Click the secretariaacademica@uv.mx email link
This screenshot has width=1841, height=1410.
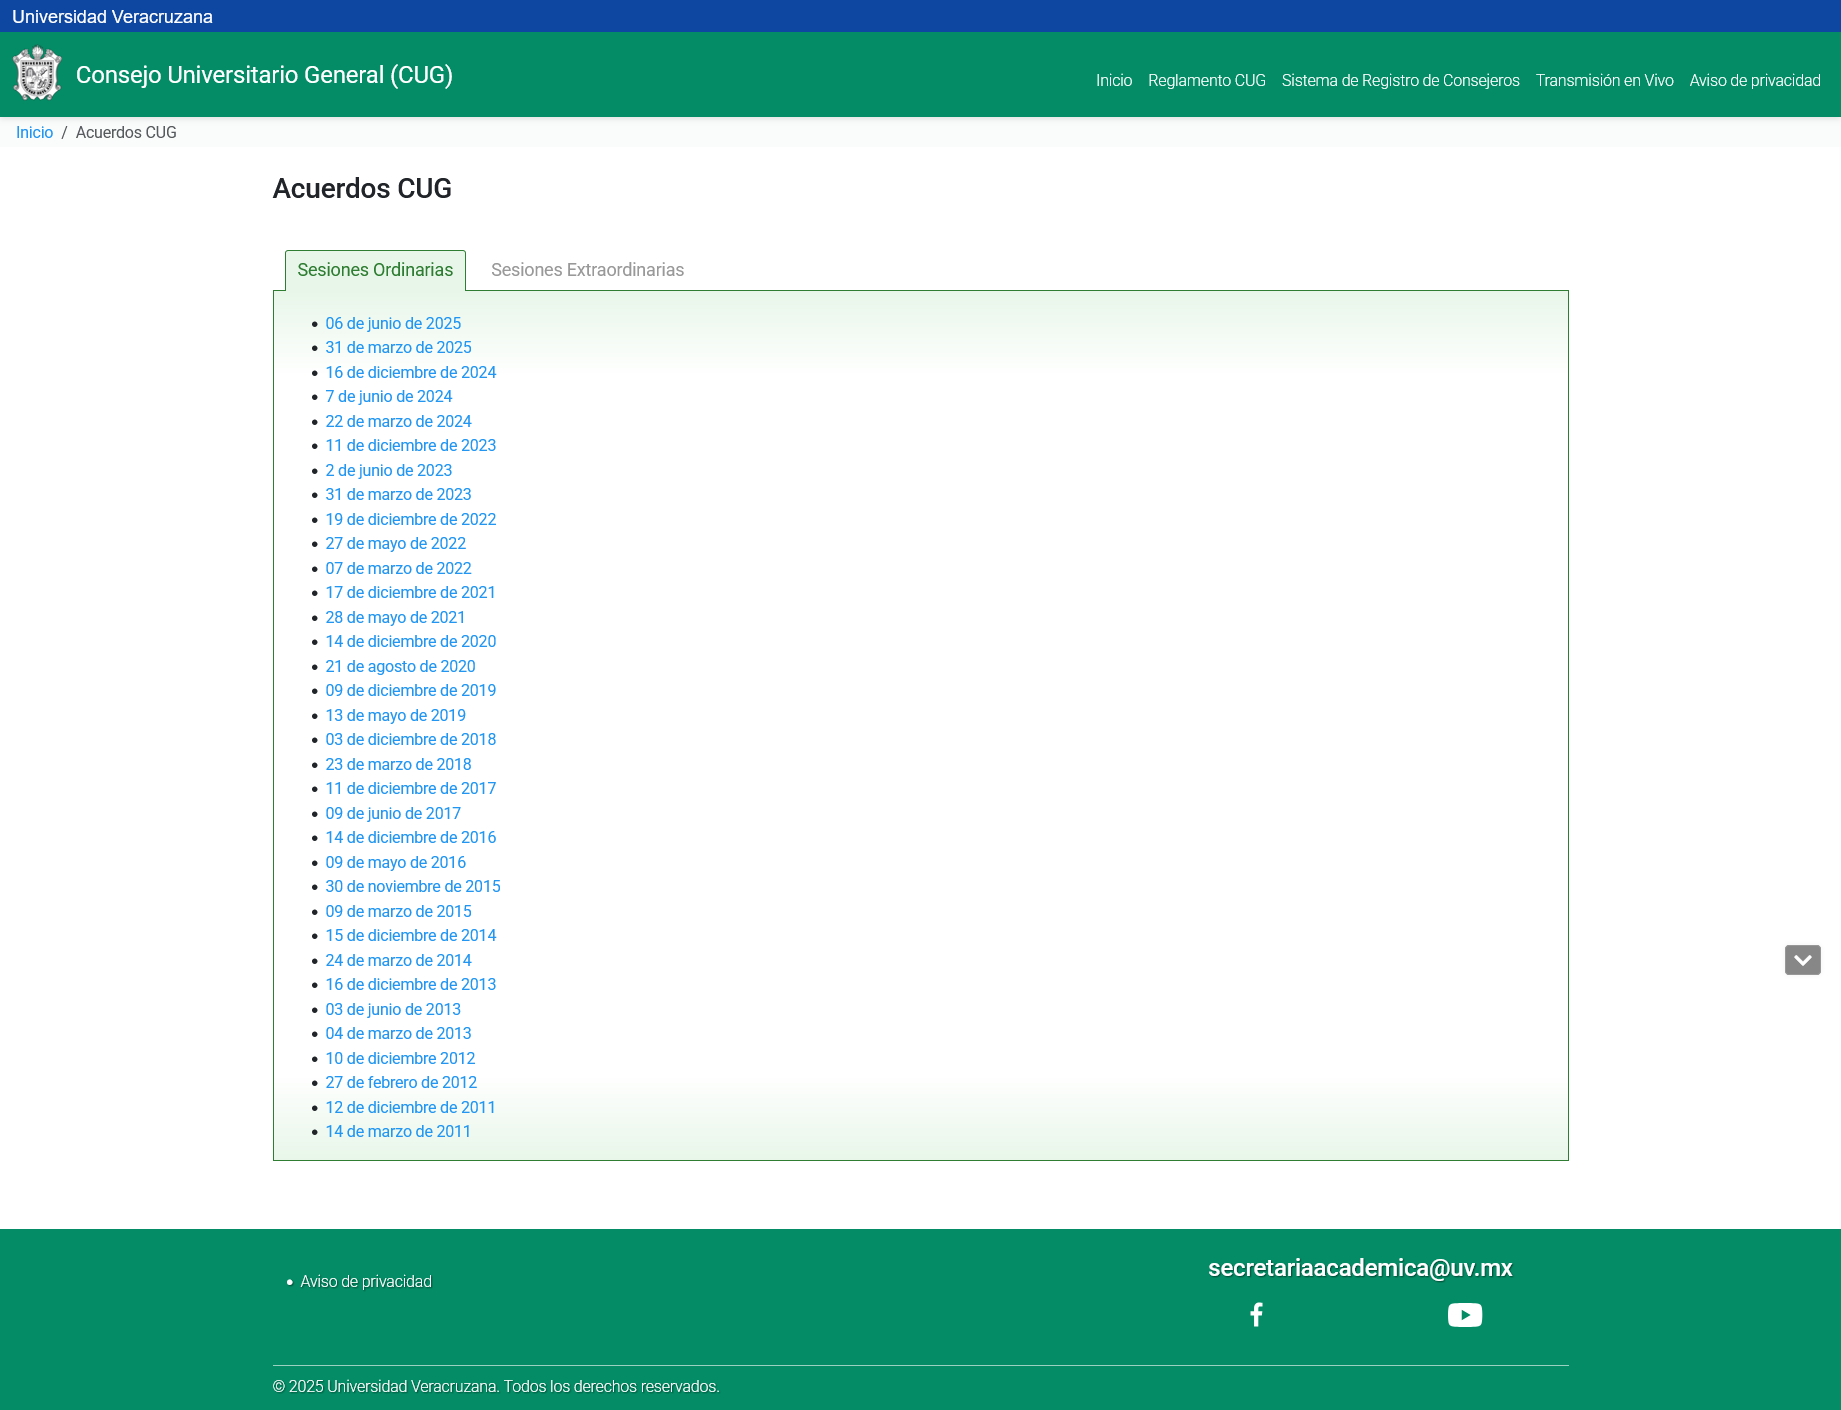tap(1359, 1268)
